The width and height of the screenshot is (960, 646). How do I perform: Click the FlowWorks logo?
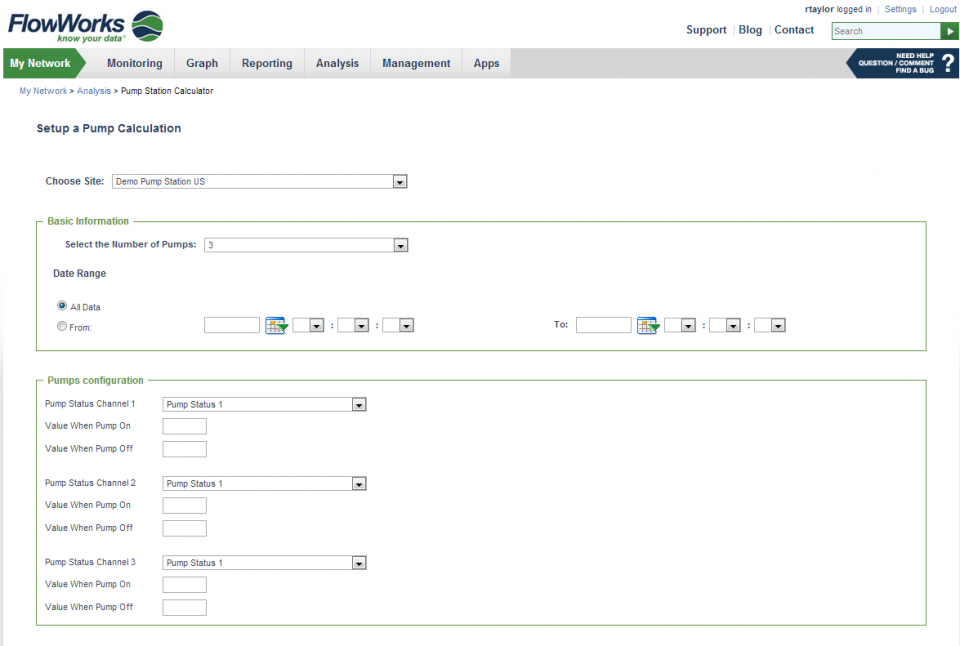tap(85, 26)
